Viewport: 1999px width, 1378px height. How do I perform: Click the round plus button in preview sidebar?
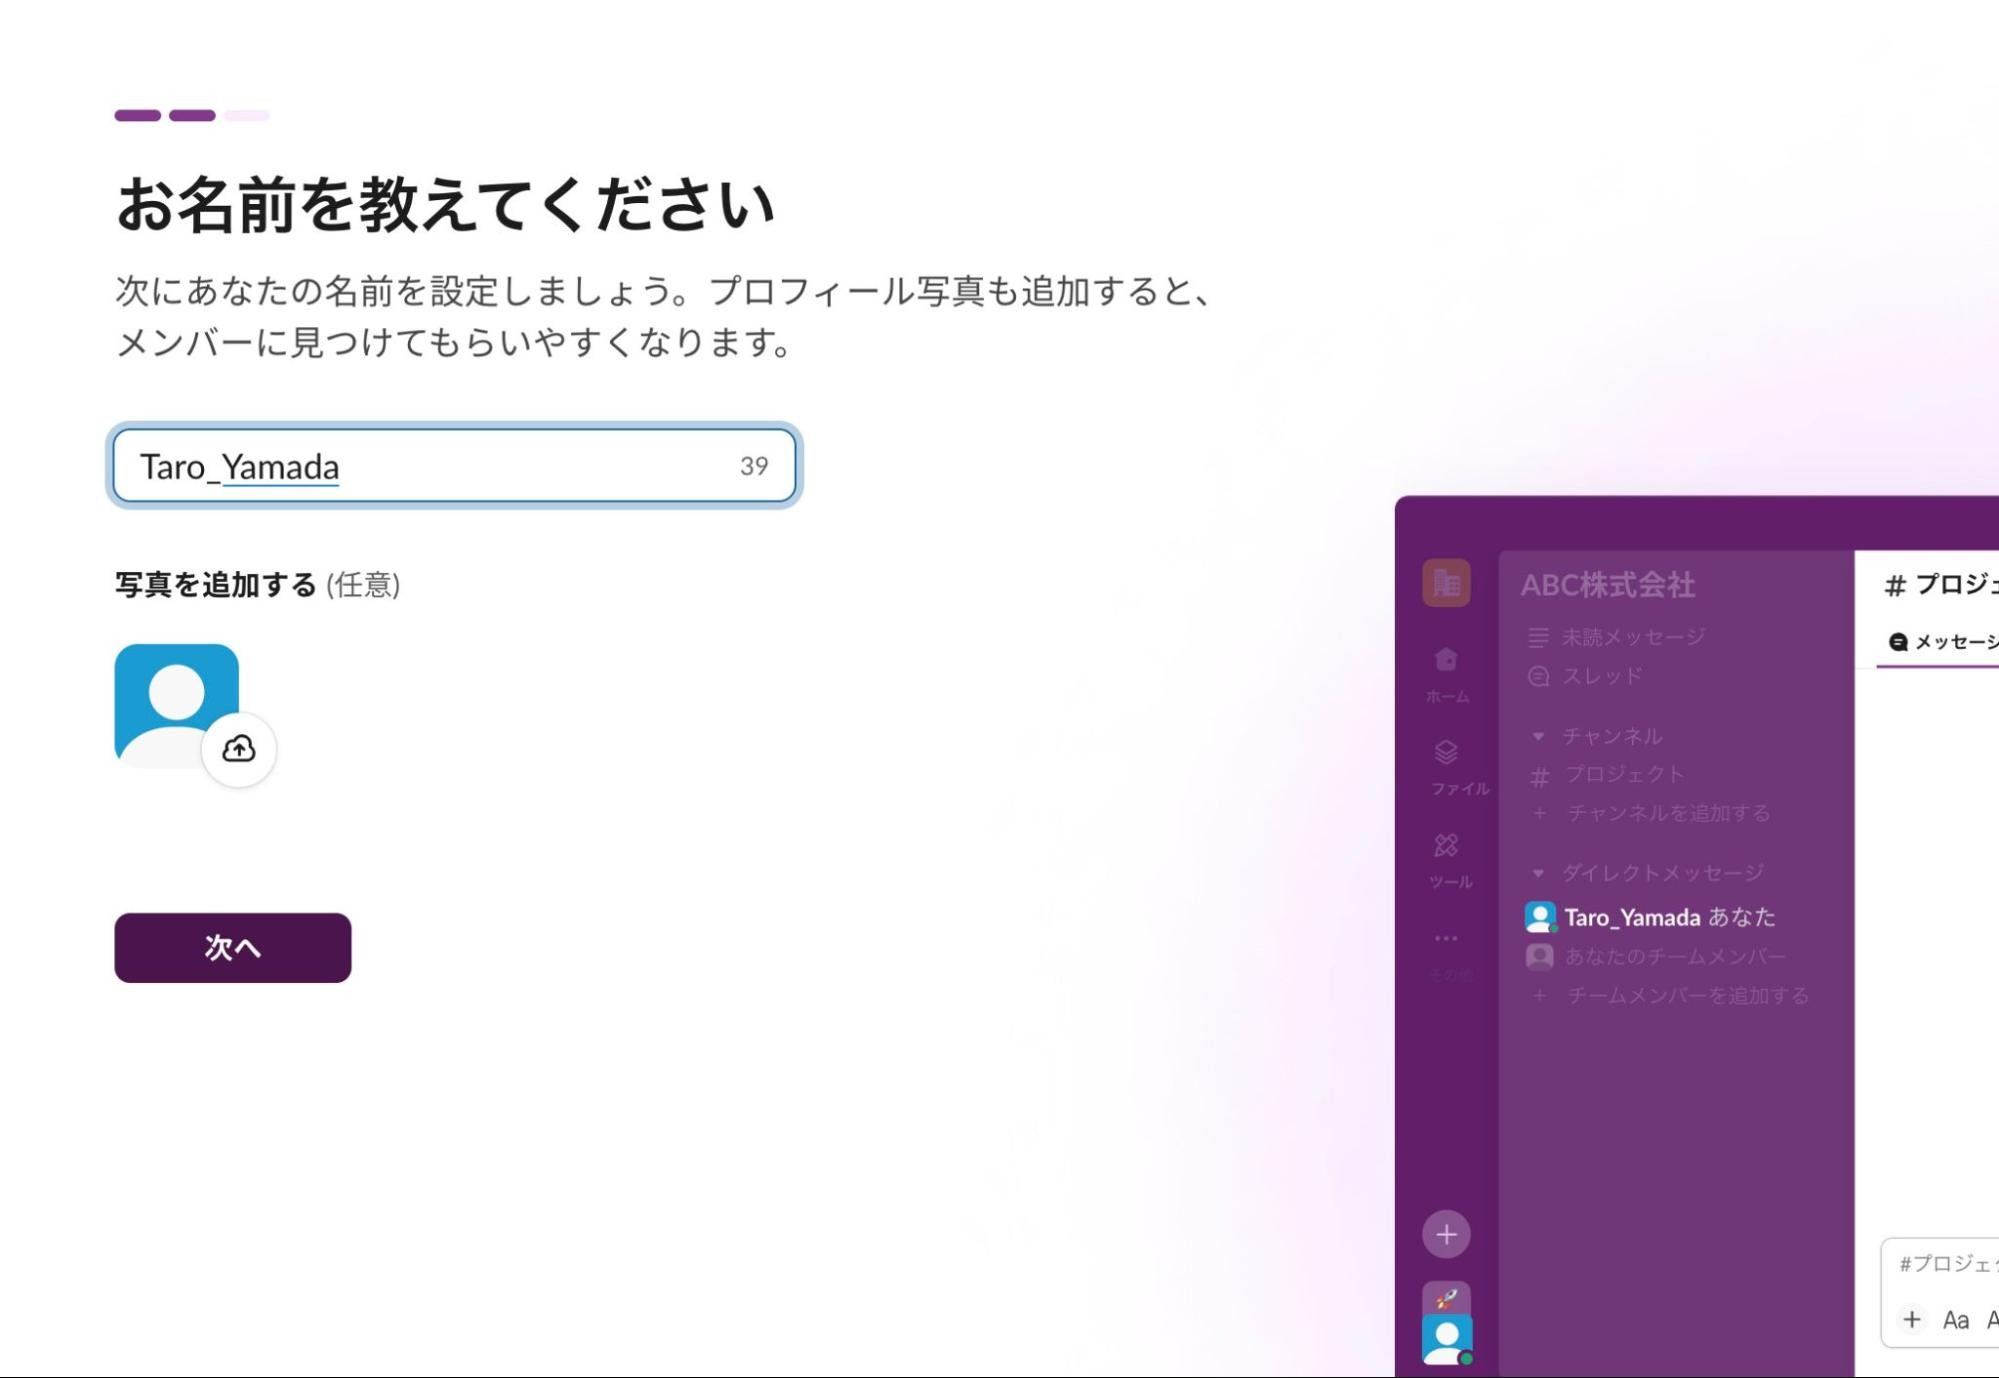tap(1446, 1234)
